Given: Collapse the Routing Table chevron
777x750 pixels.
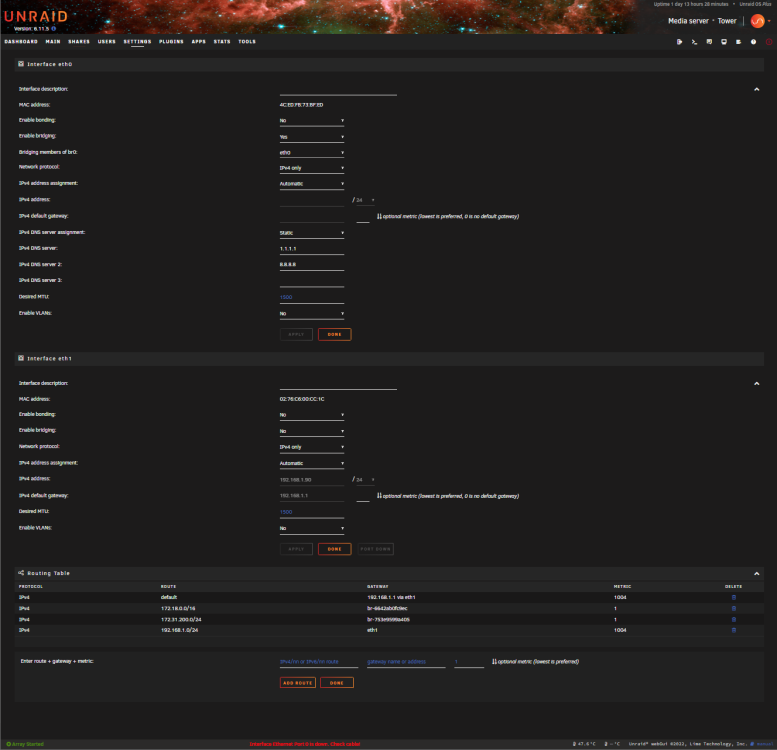Looking at the screenshot, I should (x=757, y=574).
